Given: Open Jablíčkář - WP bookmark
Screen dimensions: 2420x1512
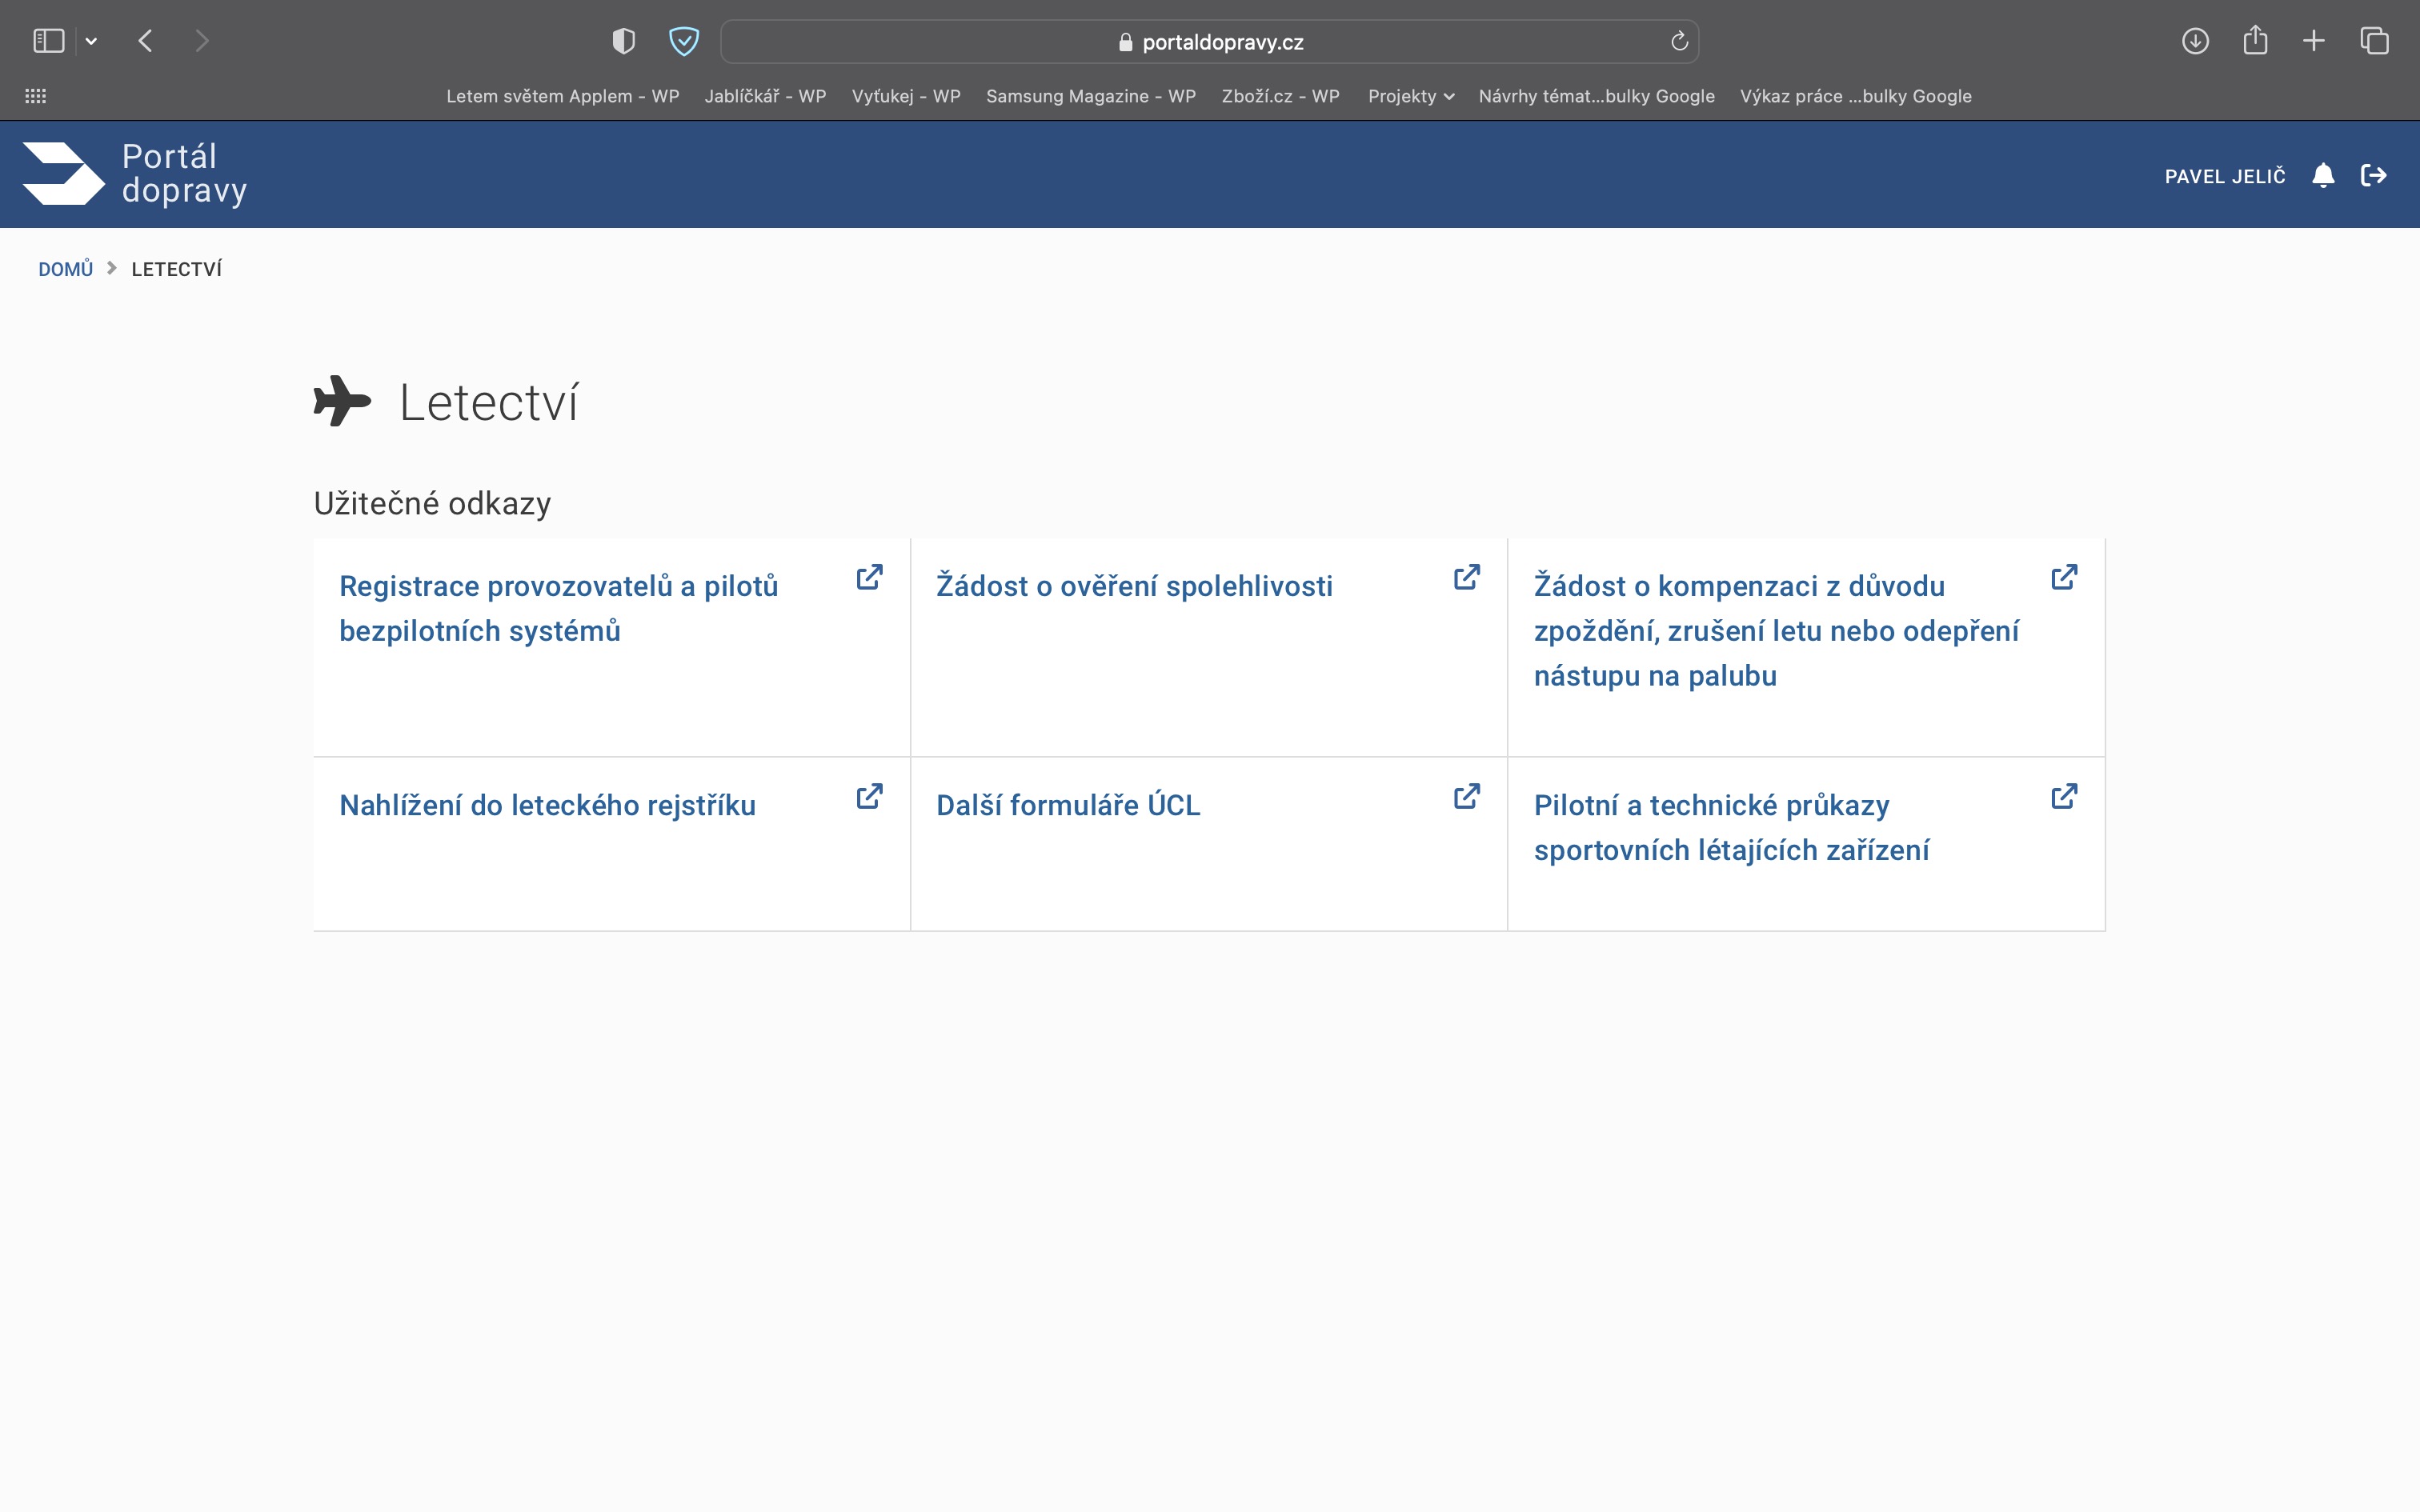Looking at the screenshot, I should 765,96.
